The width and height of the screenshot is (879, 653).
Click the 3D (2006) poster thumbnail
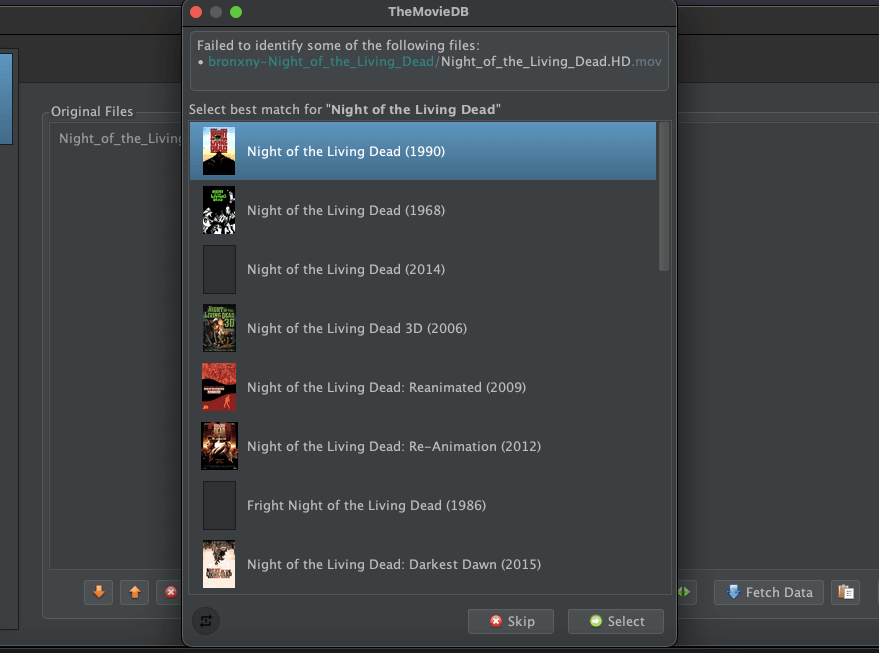[x=219, y=328]
